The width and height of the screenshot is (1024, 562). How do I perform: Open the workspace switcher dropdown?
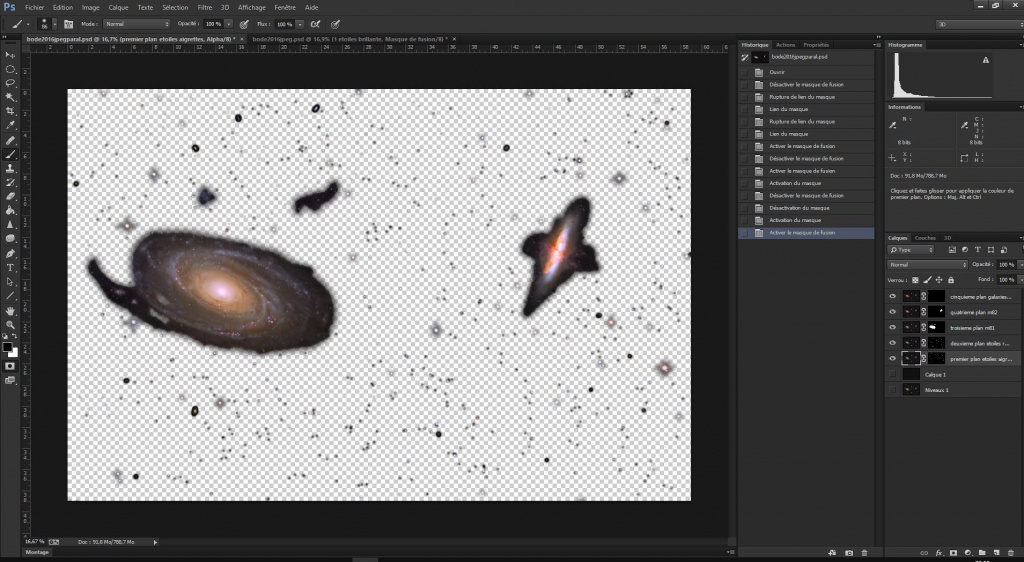(x=979, y=24)
